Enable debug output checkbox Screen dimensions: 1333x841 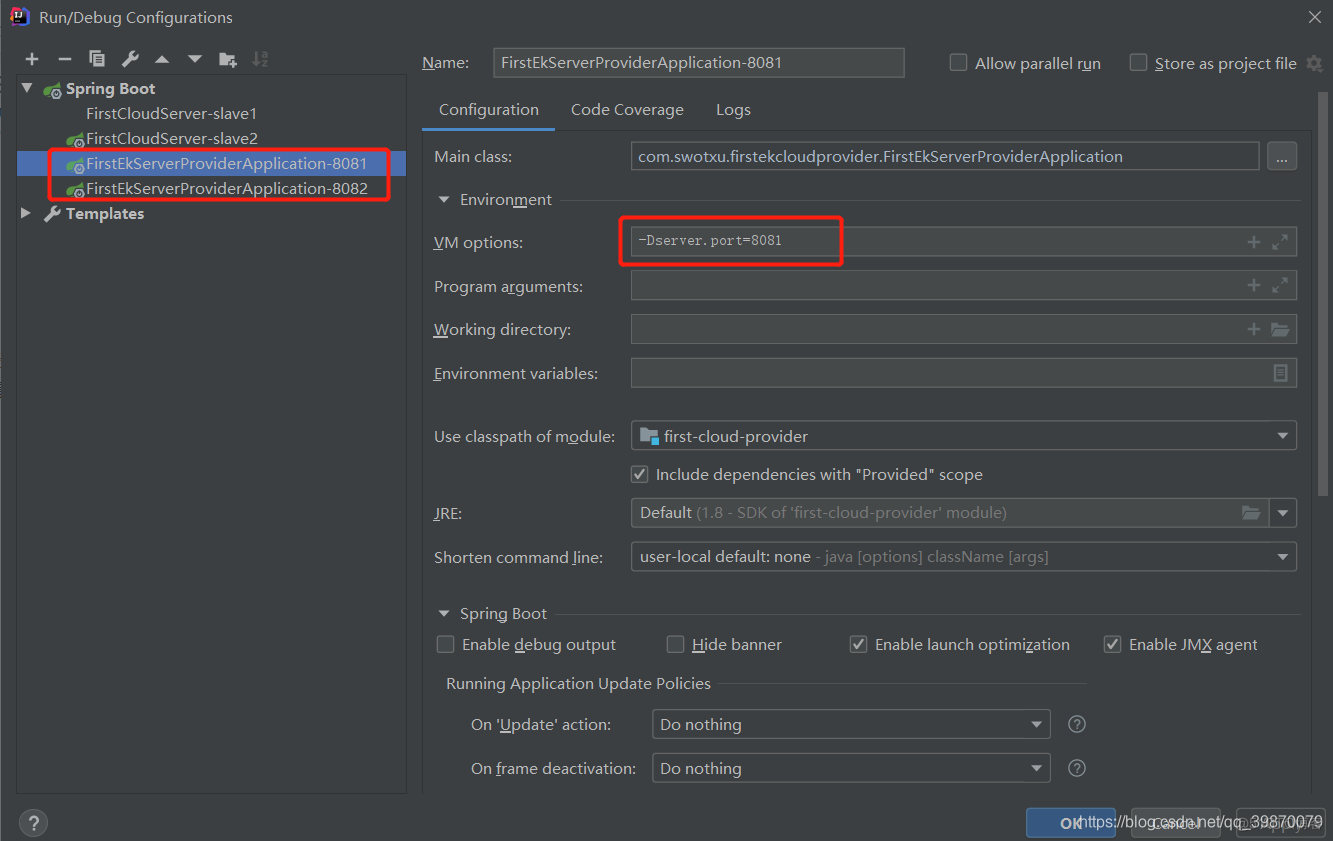[446, 644]
